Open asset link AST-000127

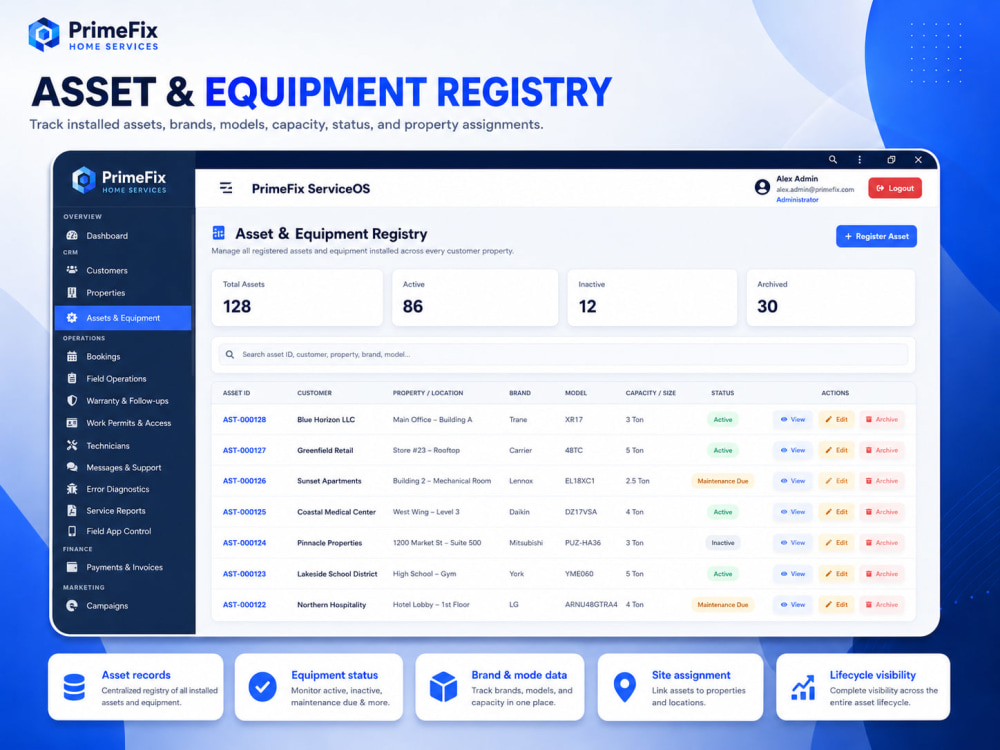(244, 450)
